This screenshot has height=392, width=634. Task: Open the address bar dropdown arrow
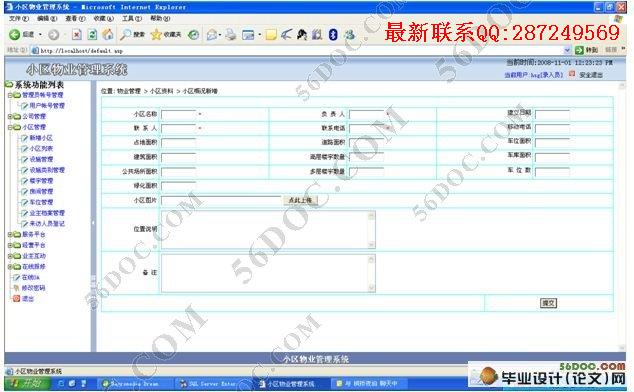(x=567, y=50)
